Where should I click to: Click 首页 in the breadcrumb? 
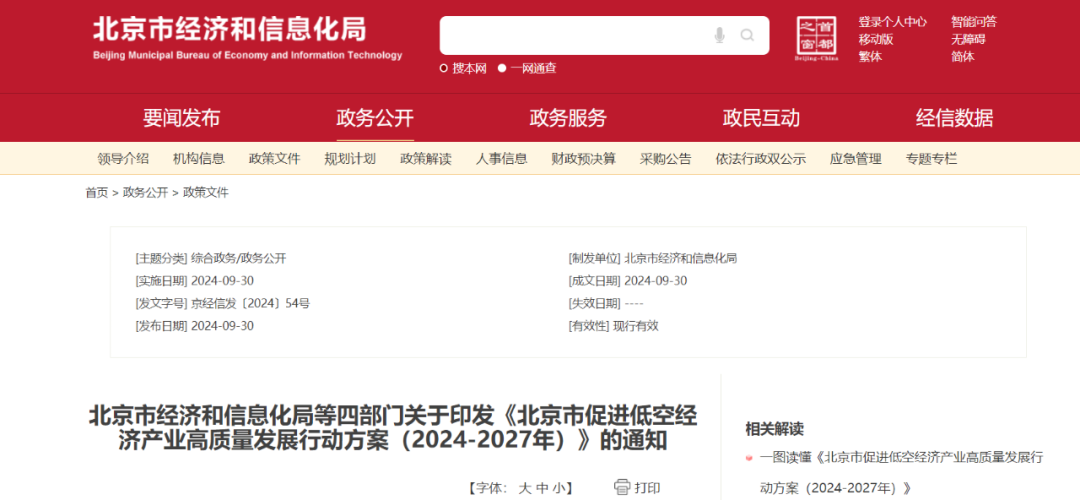96,193
